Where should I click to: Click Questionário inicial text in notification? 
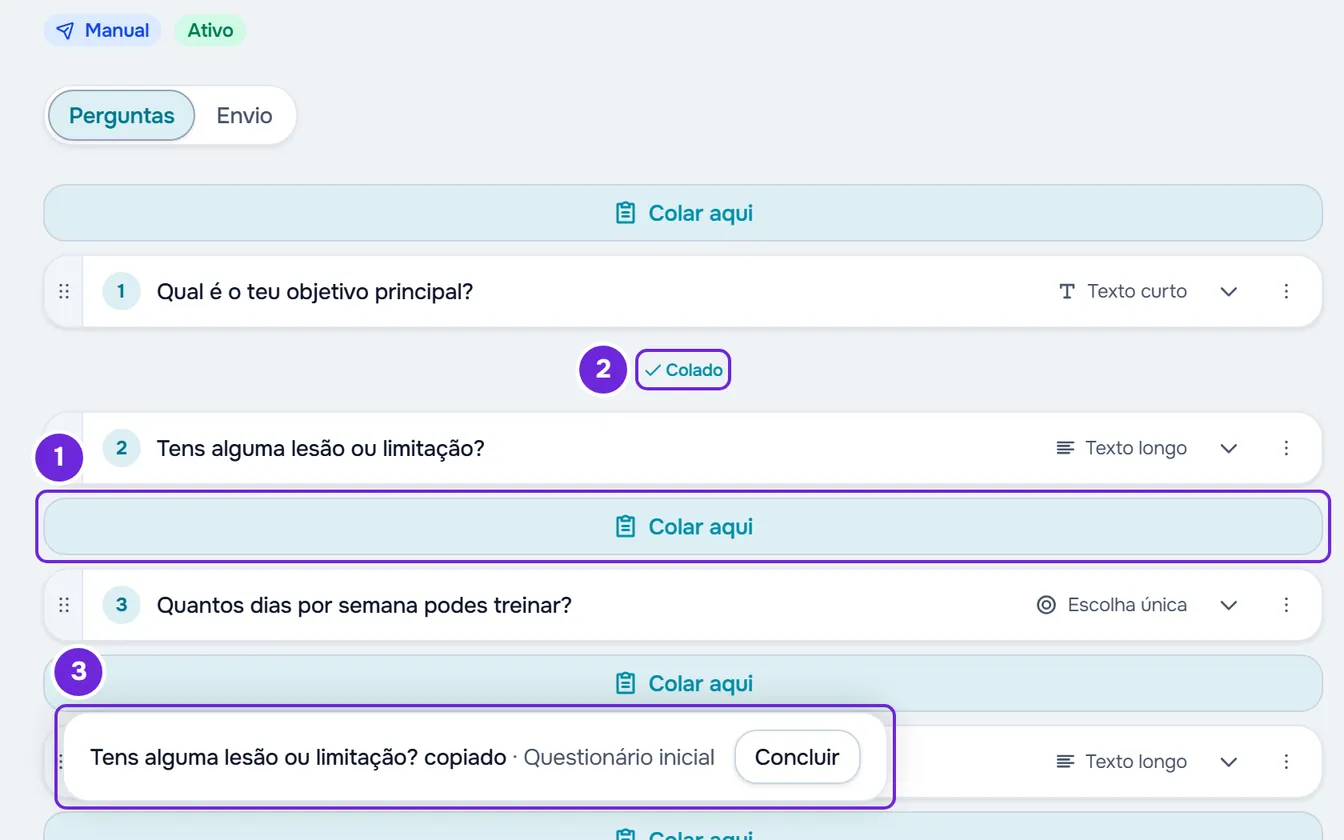click(x=619, y=757)
